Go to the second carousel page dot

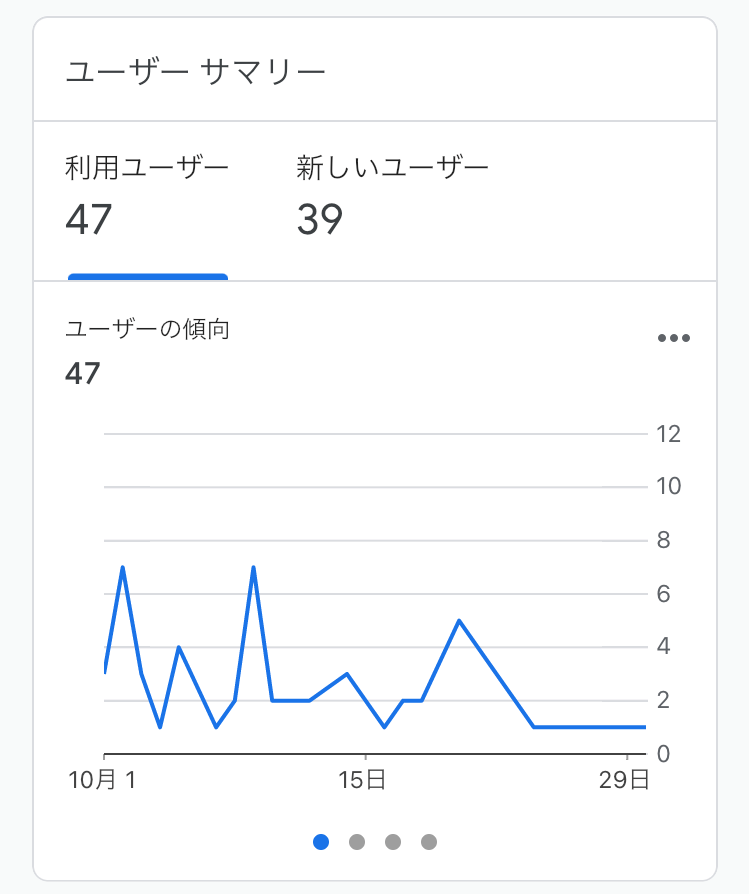(x=357, y=842)
